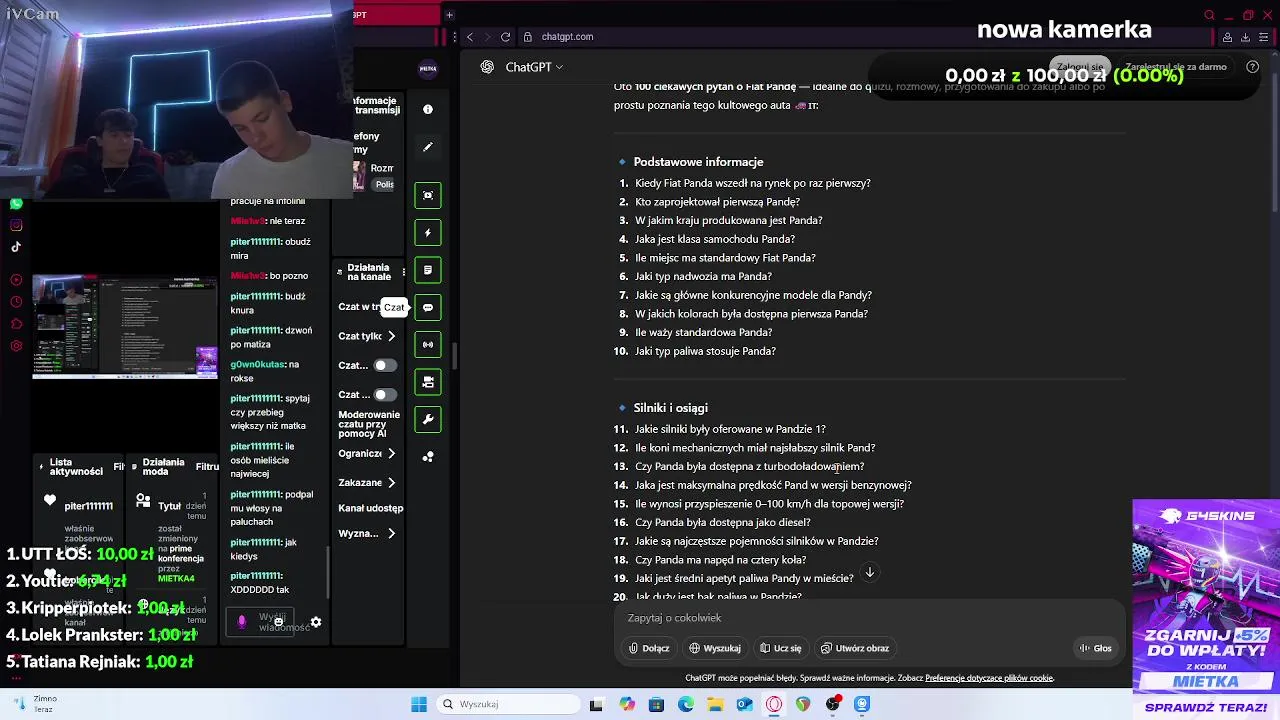Image resolution: width=1280 pixels, height=720 pixels.
Task: Open the video camera icon panel
Action: click(x=428, y=382)
